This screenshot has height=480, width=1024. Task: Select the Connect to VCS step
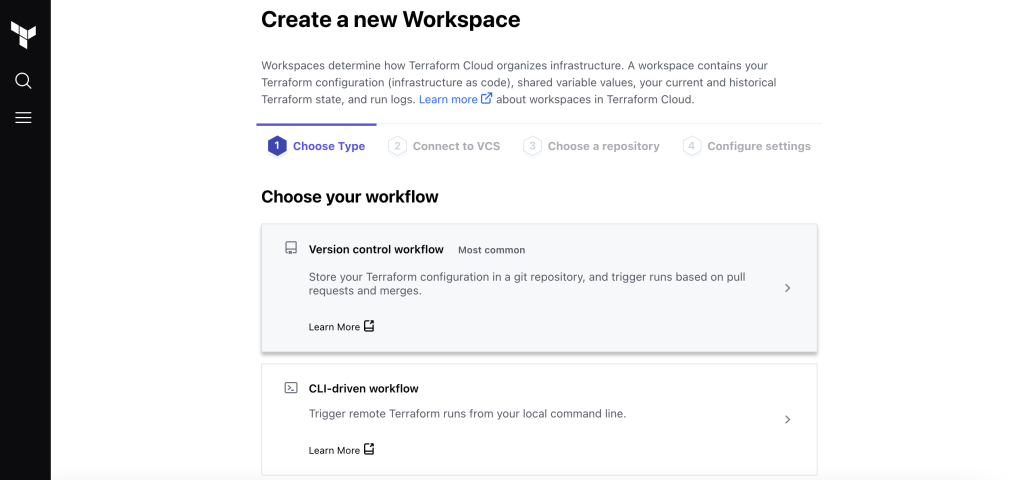pos(444,146)
